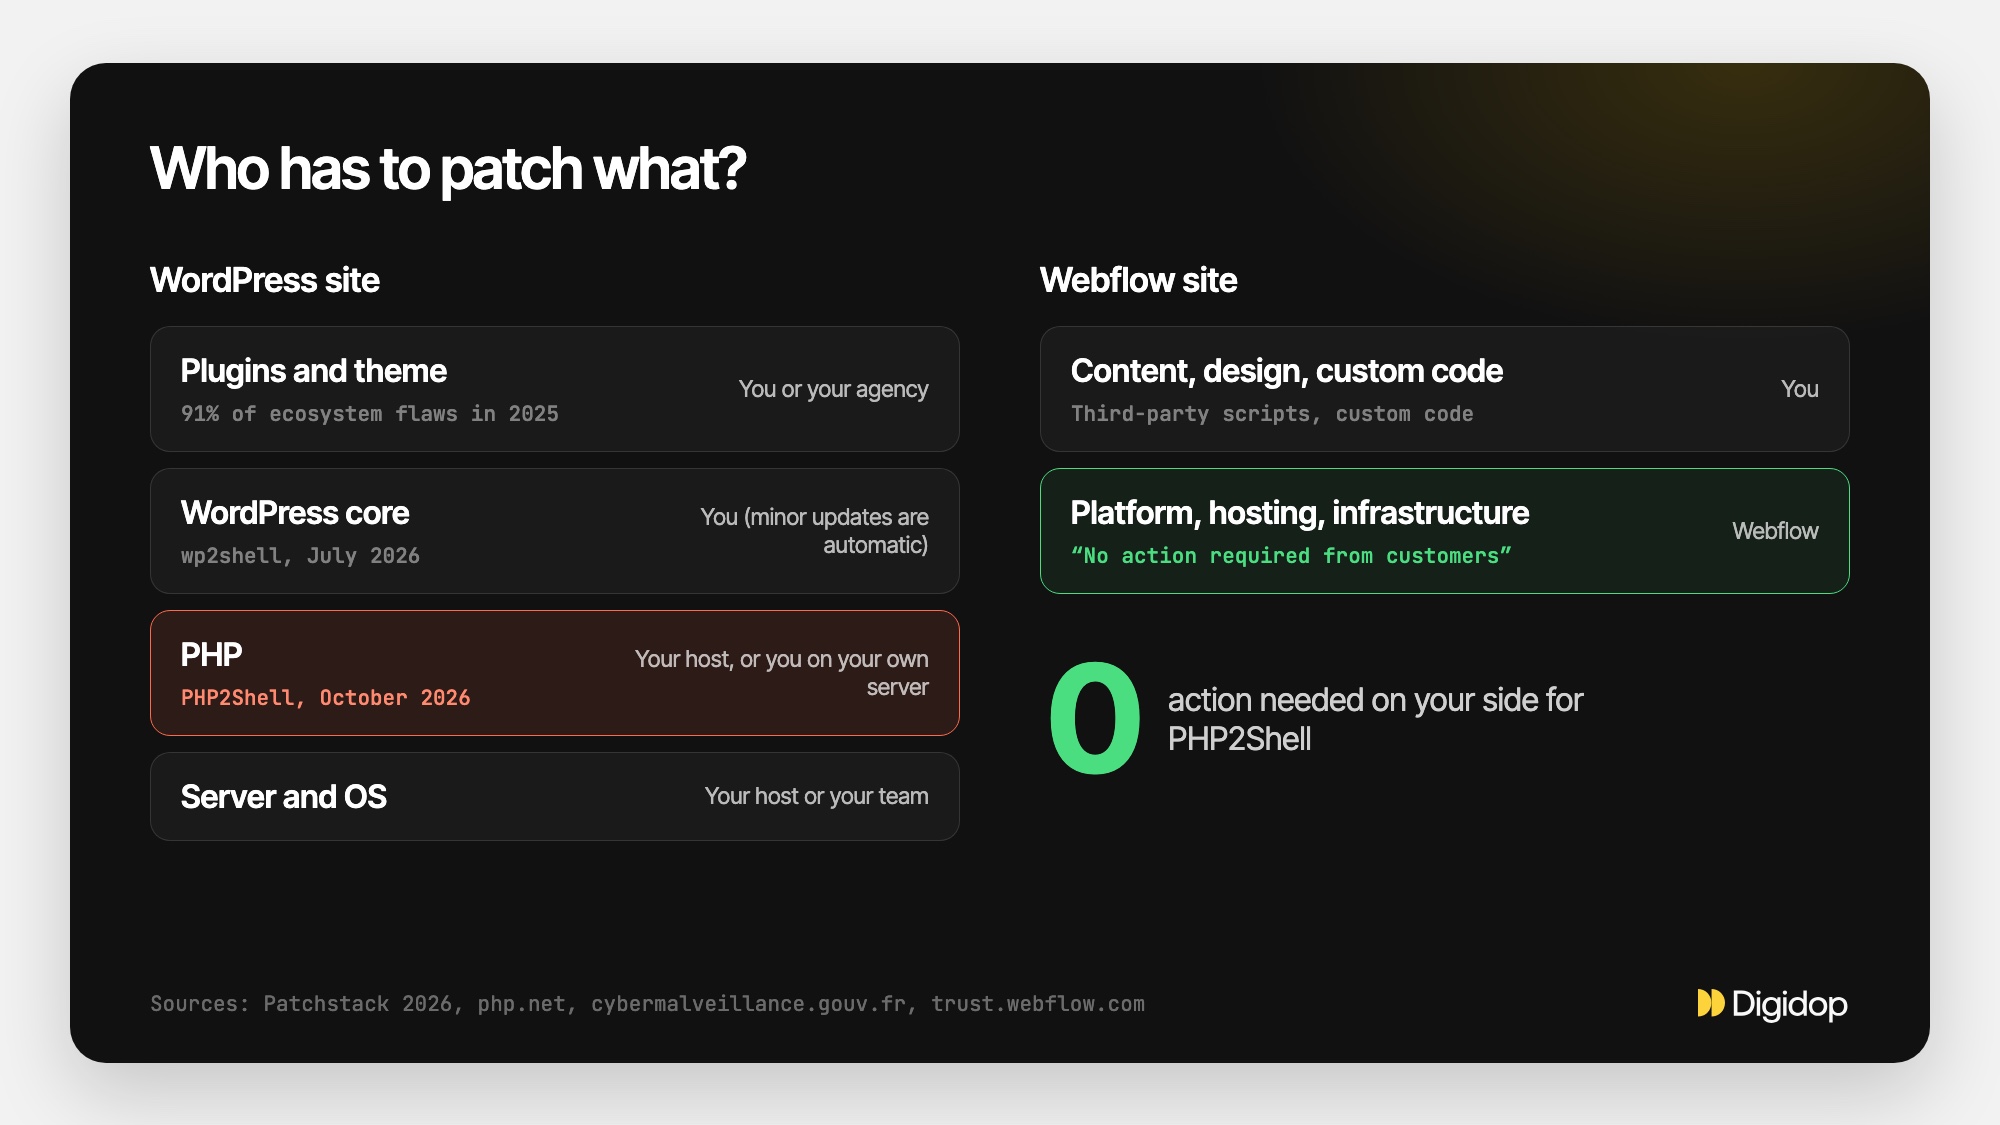The height and width of the screenshot is (1125, 2000).
Task: Select the 'PHP' card title
Action: pos(211,655)
